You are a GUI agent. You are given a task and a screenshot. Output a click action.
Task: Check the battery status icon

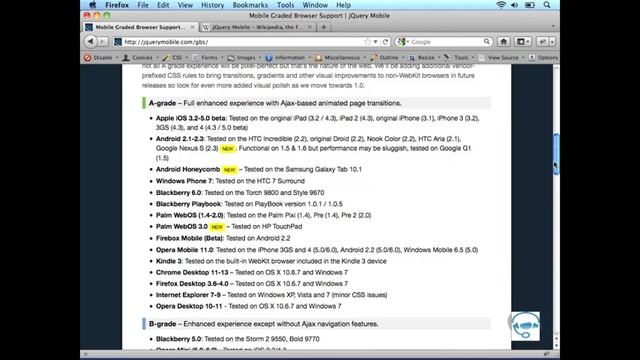(x=530, y=5)
